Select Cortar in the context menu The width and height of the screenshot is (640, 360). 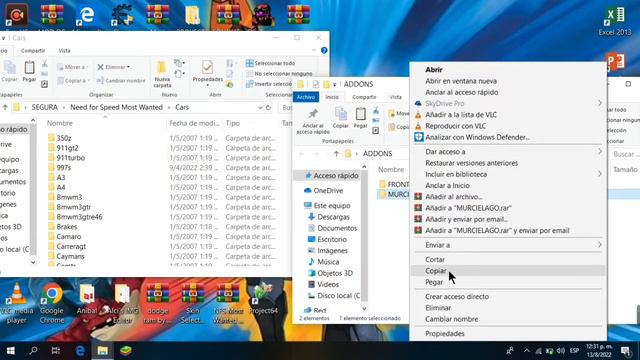point(435,260)
